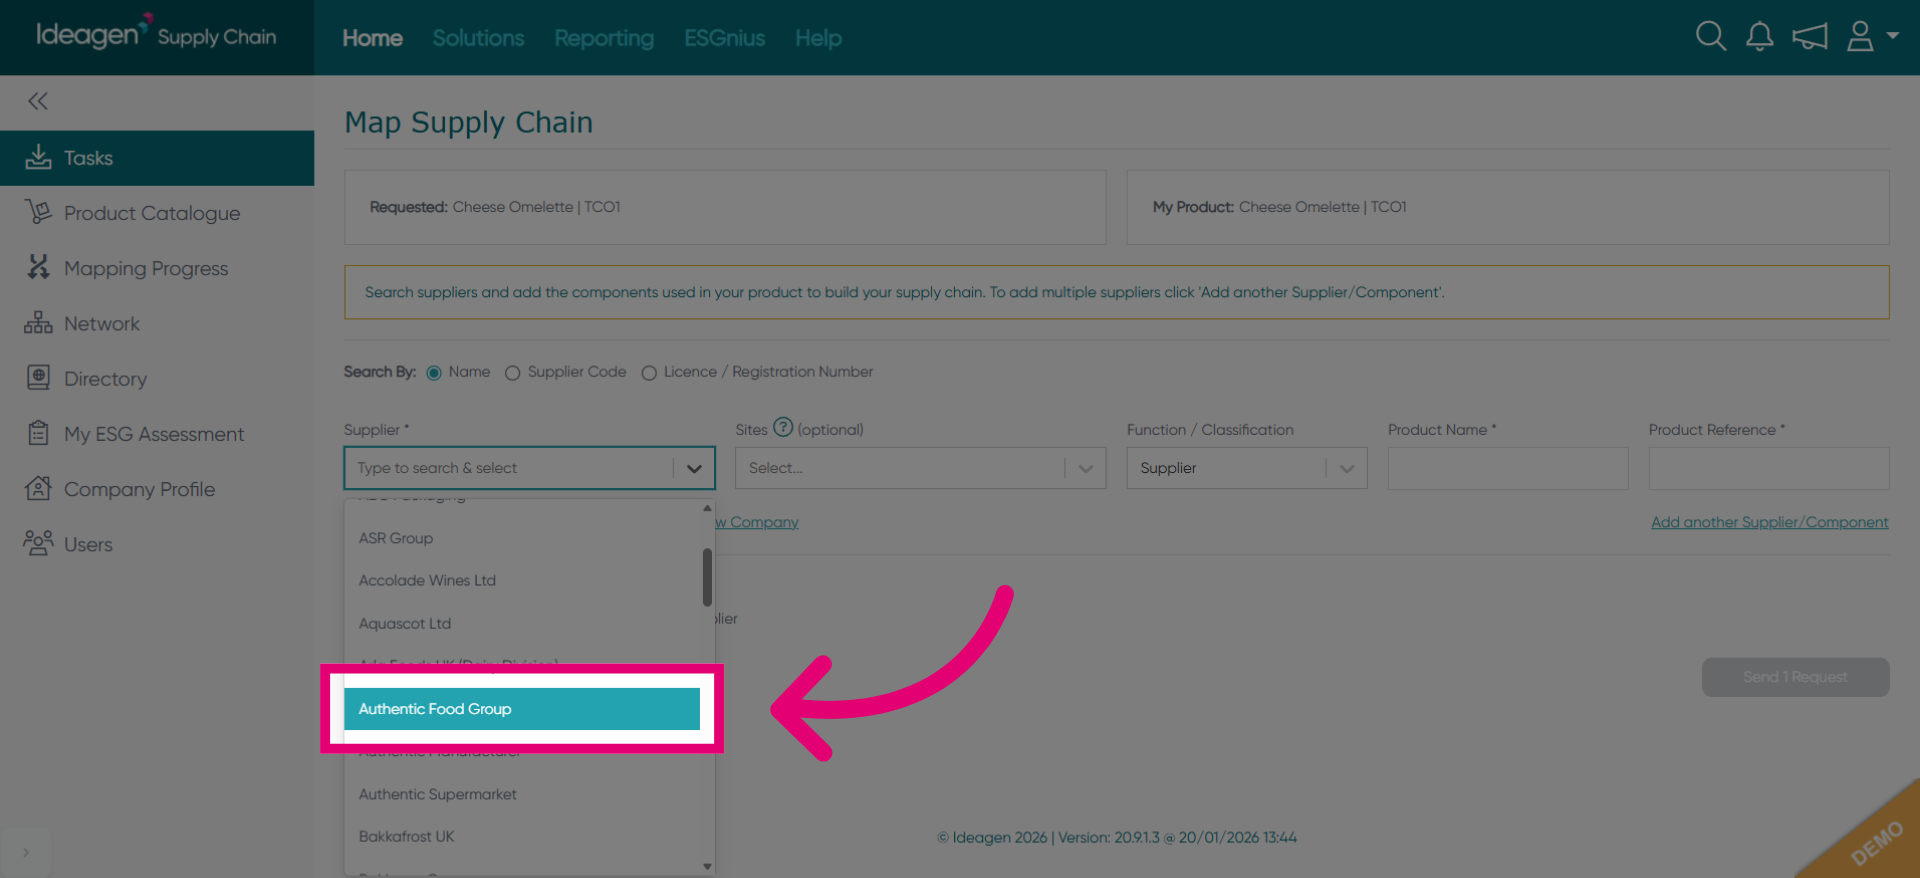Click the Sites help question-mark icon
Viewport: 1920px width, 878px height.
[x=783, y=427]
